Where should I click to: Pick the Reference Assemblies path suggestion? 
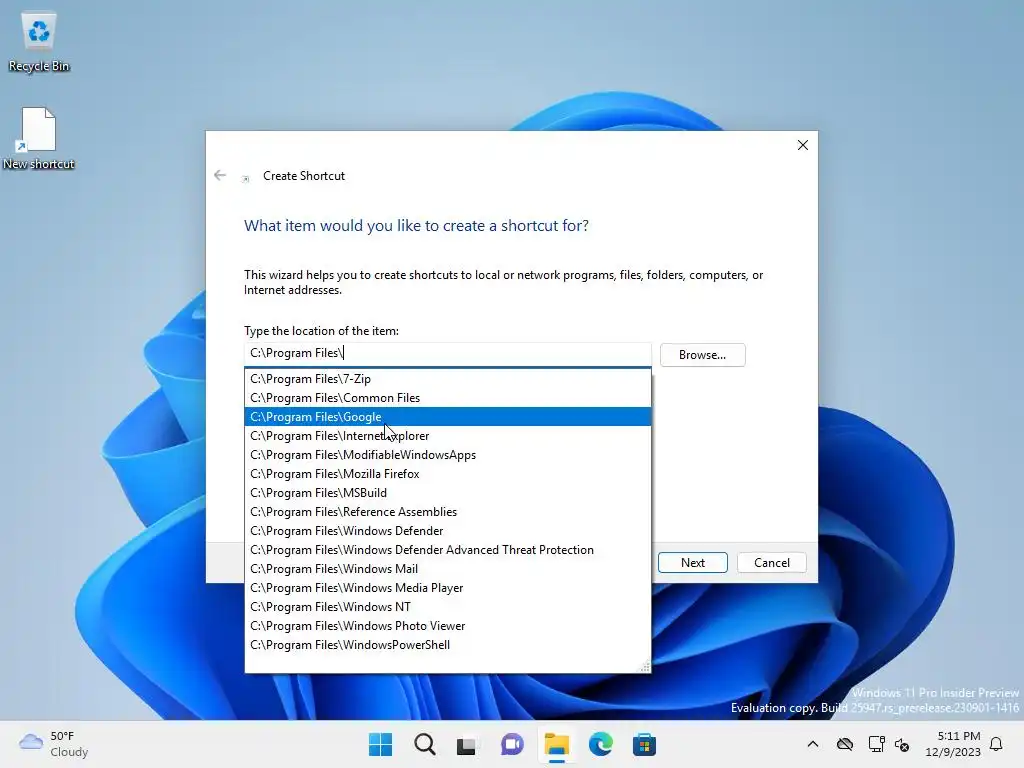[447, 511]
